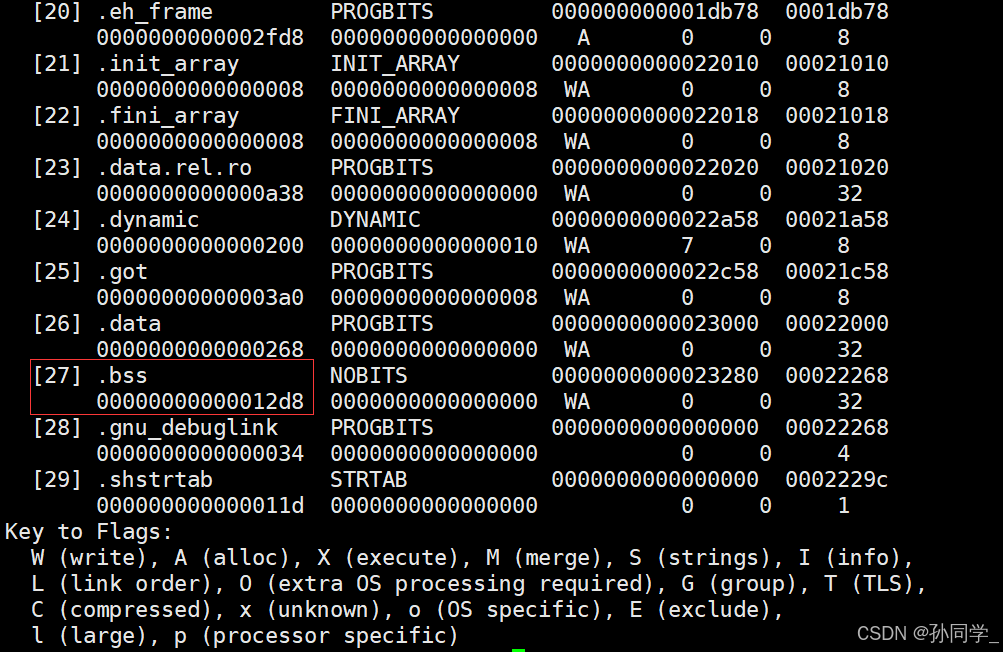This screenshot has width=1003, height=652.
Task: Click address 0000000000022010
Action: click(x=655, y=64)
